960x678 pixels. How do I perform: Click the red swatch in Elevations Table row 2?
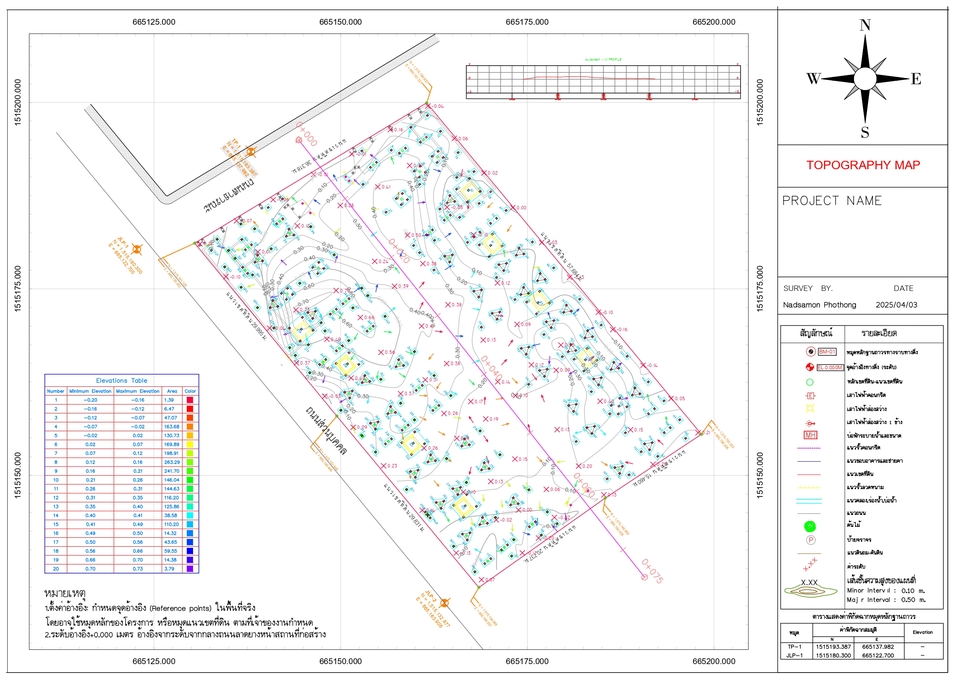point(189,409)
